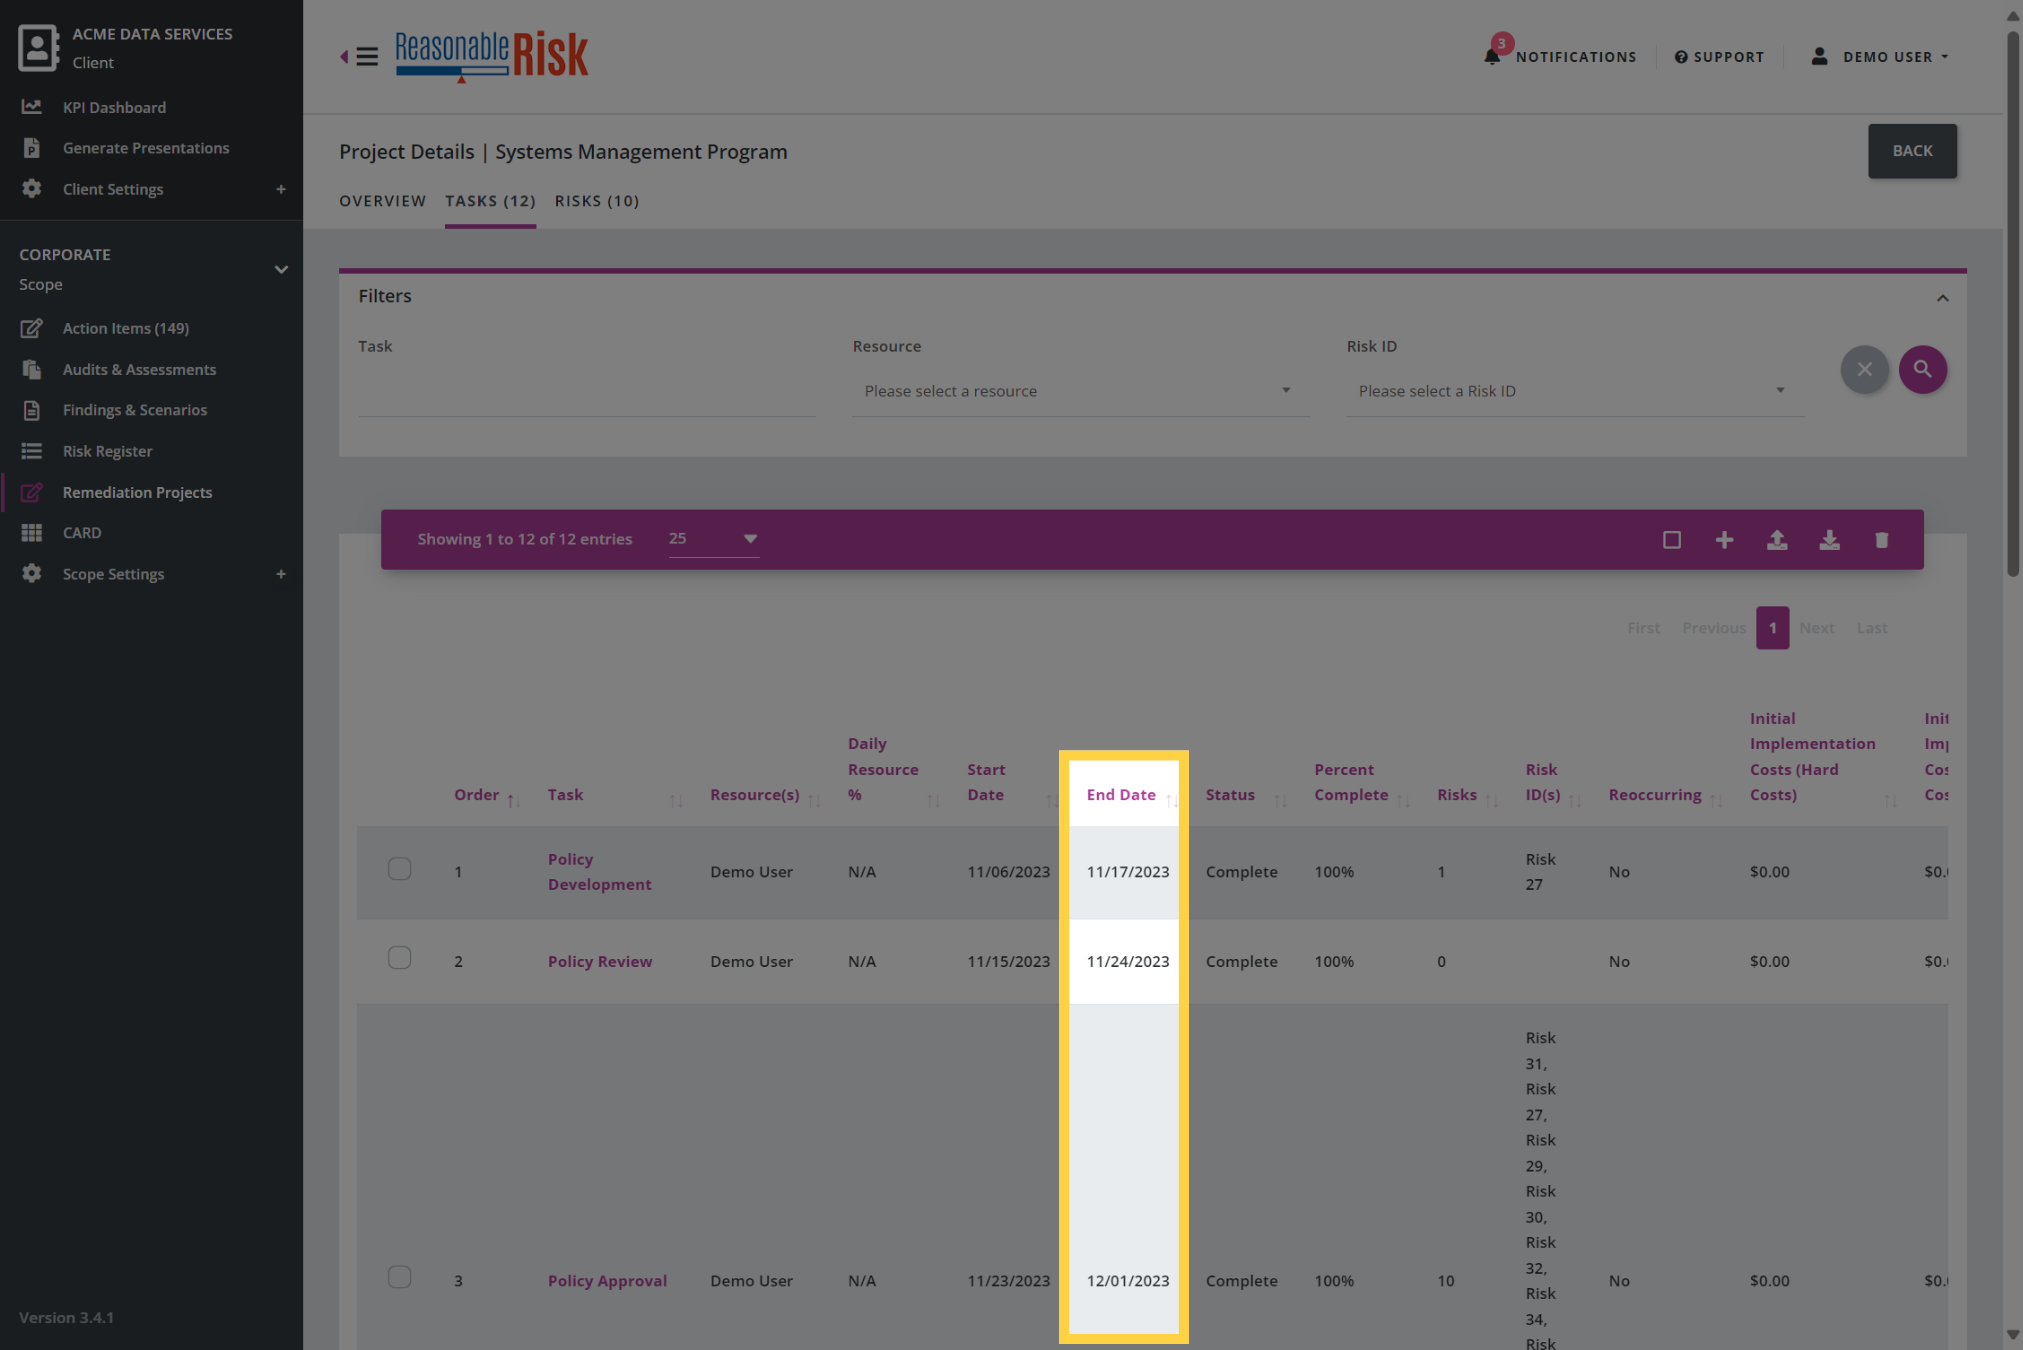The width and height of the screenshot is (2023, 1350).
Task: Open the notifications bell
Action: pos(1492,56)
